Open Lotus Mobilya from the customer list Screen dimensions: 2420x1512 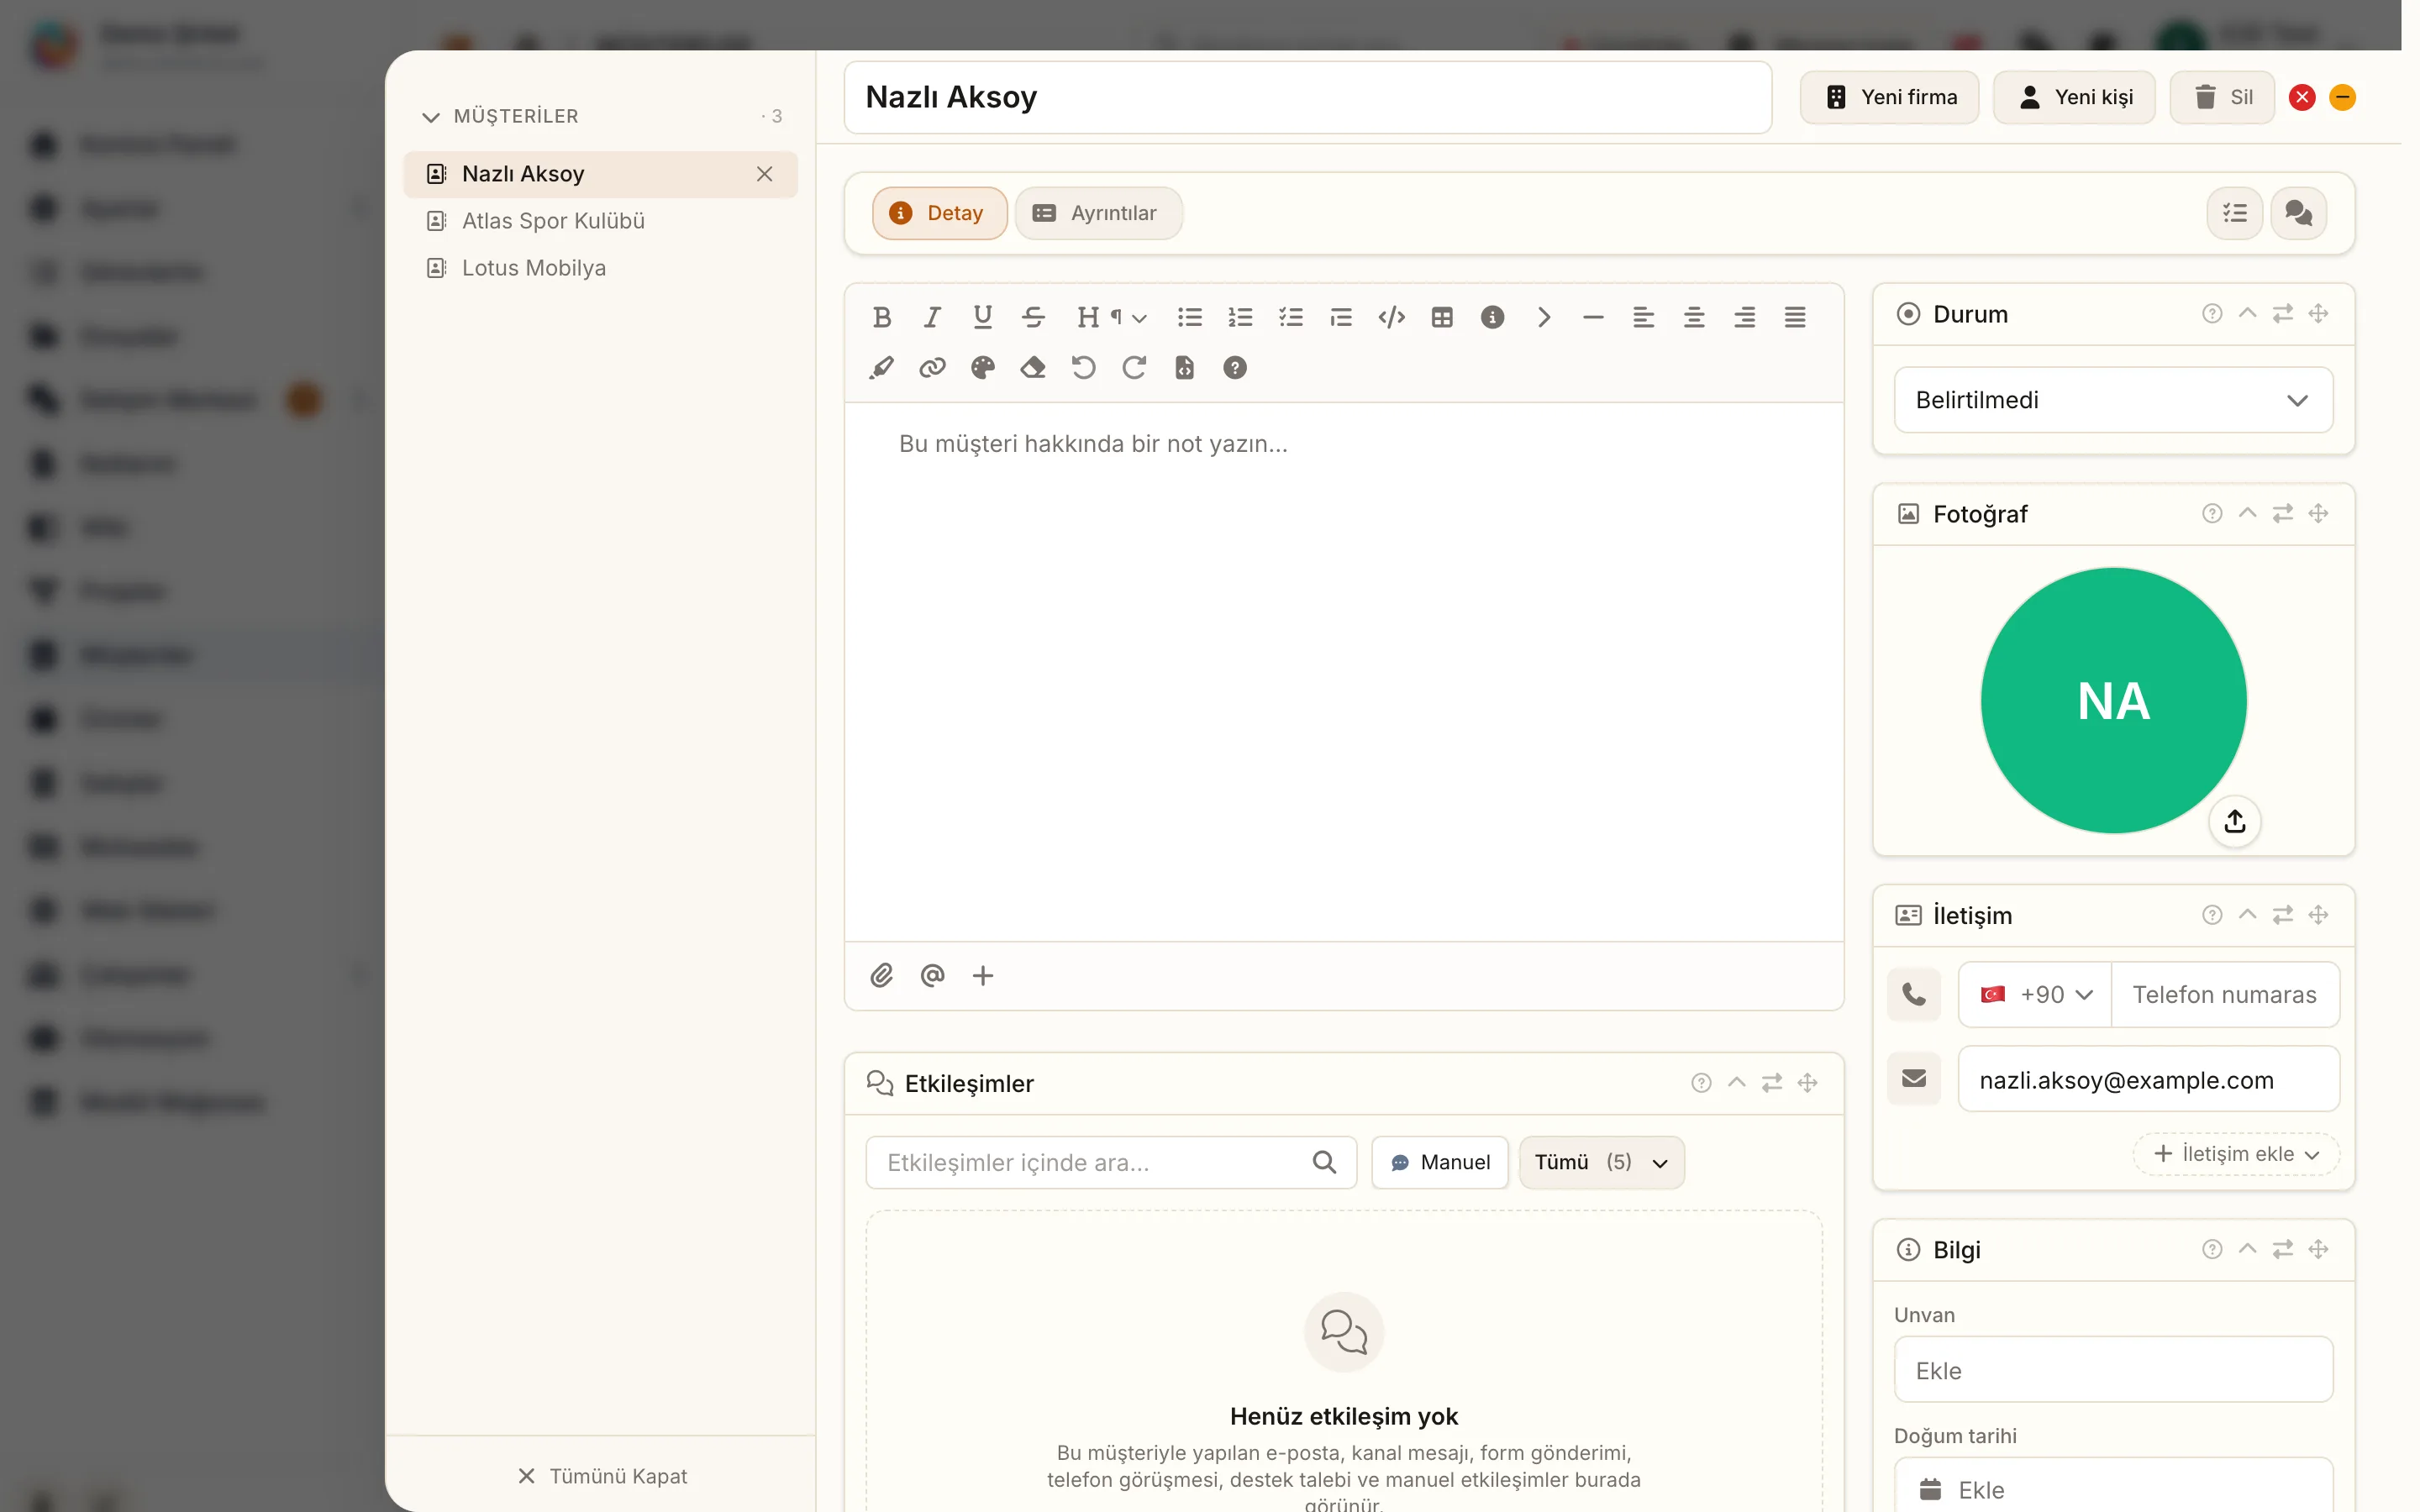click(600, 268)
